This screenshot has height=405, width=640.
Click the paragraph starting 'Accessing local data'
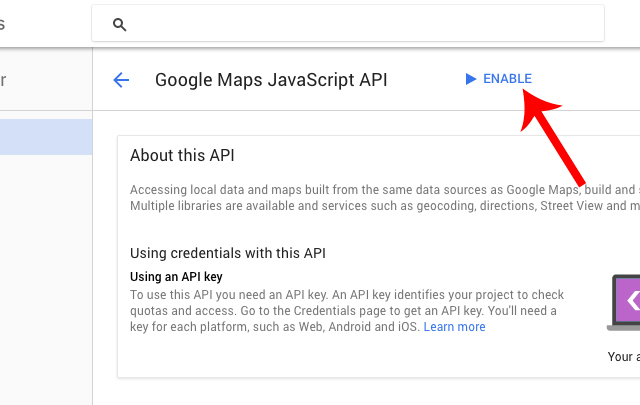[385, 198]
